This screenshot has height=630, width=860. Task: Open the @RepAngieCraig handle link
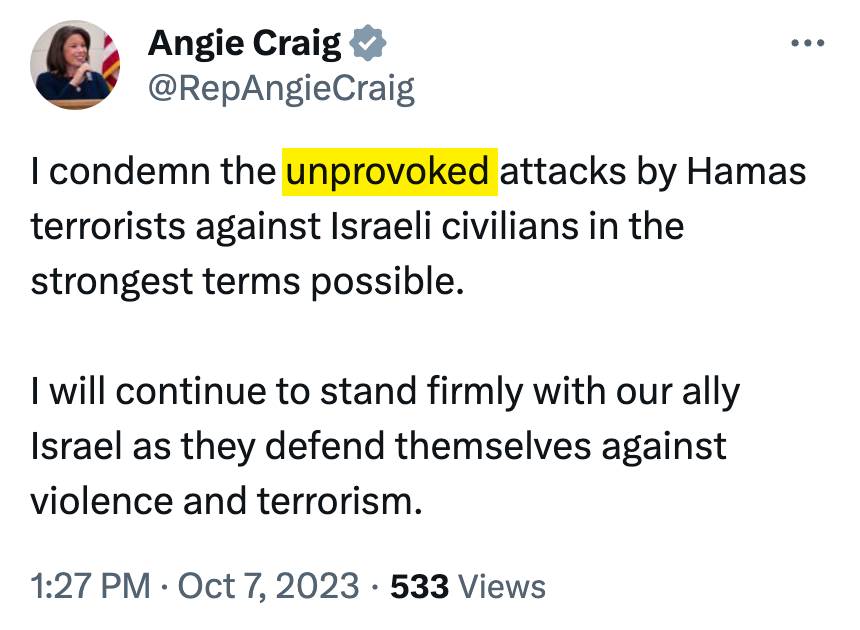(x=281, y=90)
